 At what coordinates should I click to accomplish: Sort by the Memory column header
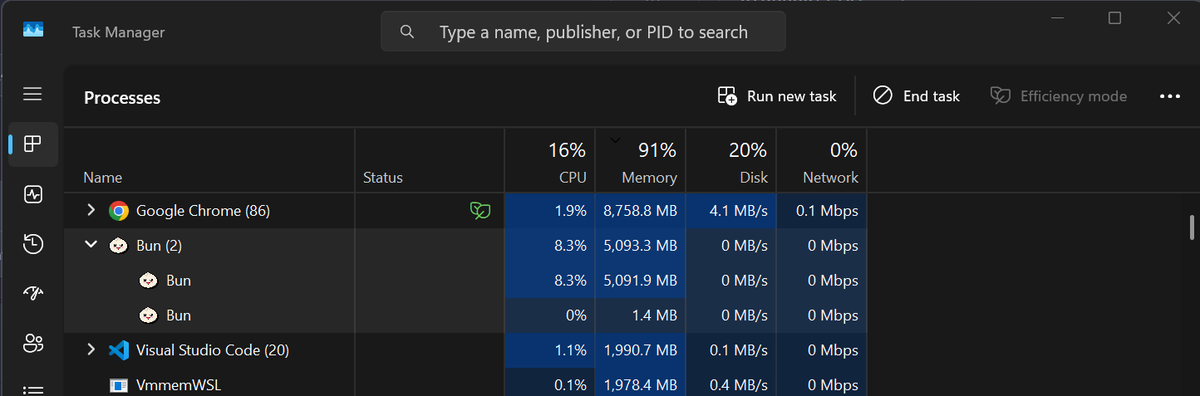coord(640,160)
